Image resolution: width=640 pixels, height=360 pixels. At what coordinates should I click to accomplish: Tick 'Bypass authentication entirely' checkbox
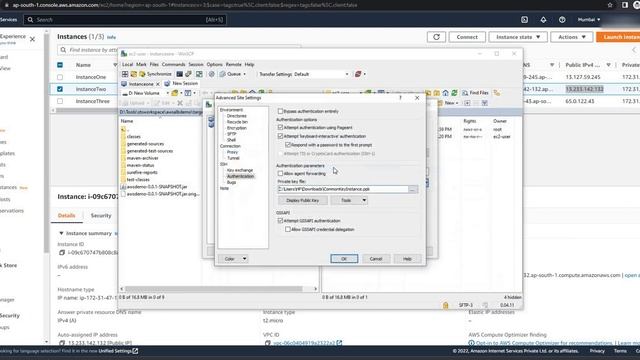[x=280, y=111]
